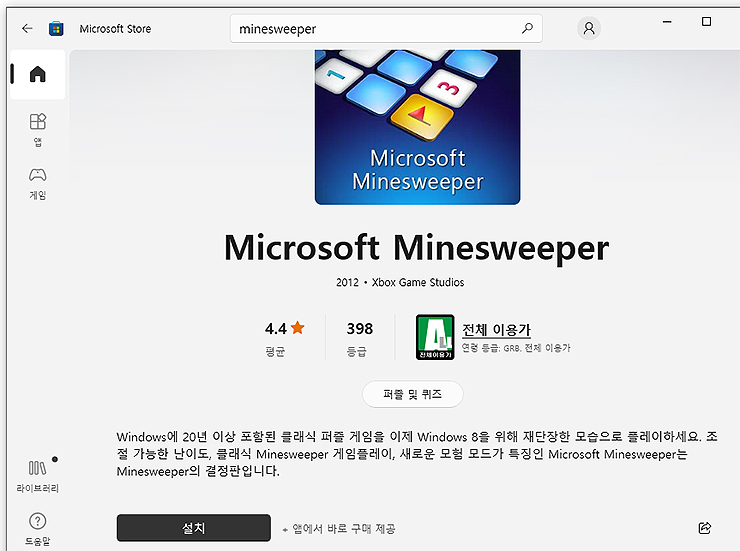
Task: Maximize the Microsoft Store window
Action: coord(706,22)
